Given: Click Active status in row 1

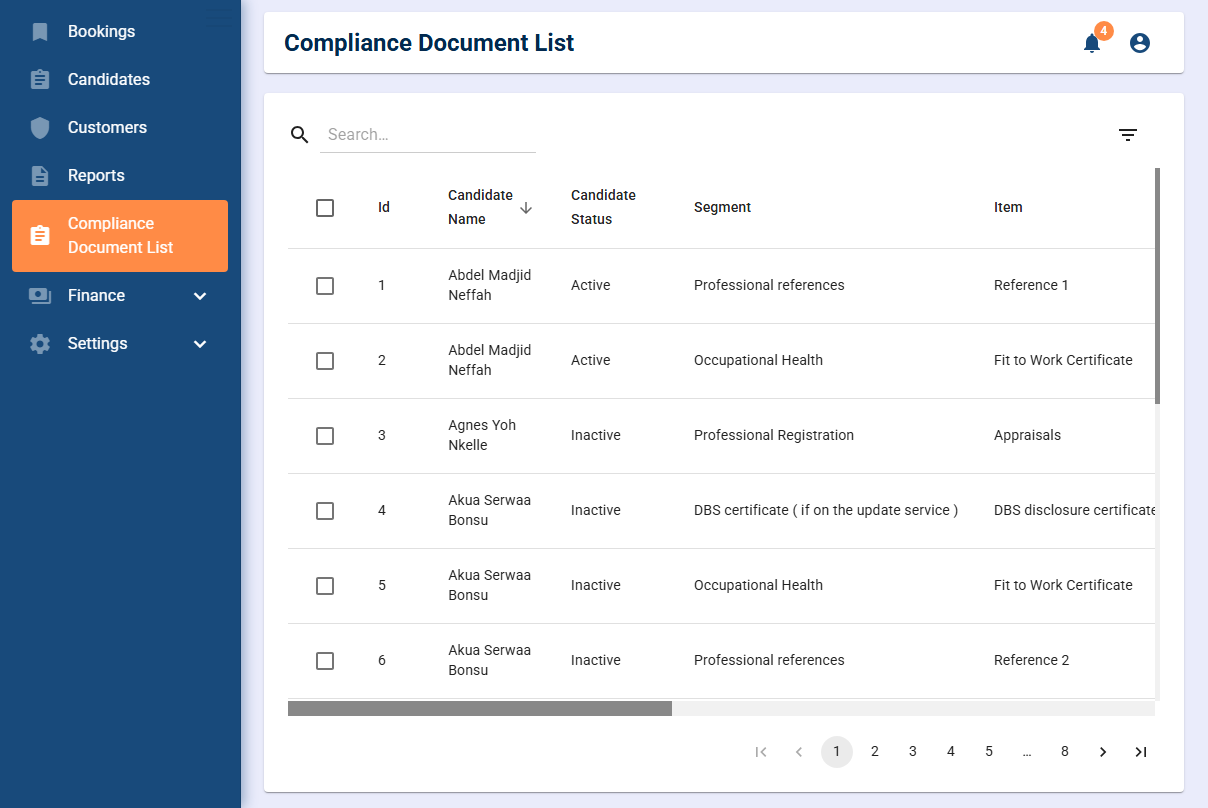Looking at the screenshot, I should (x=590, y=286).
